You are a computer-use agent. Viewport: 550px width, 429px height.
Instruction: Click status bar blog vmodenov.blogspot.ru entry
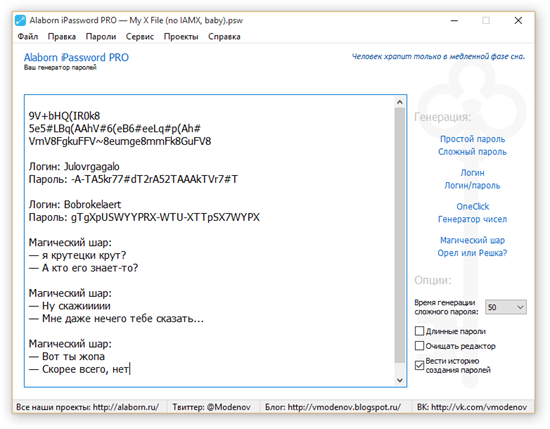click(333, 407)
